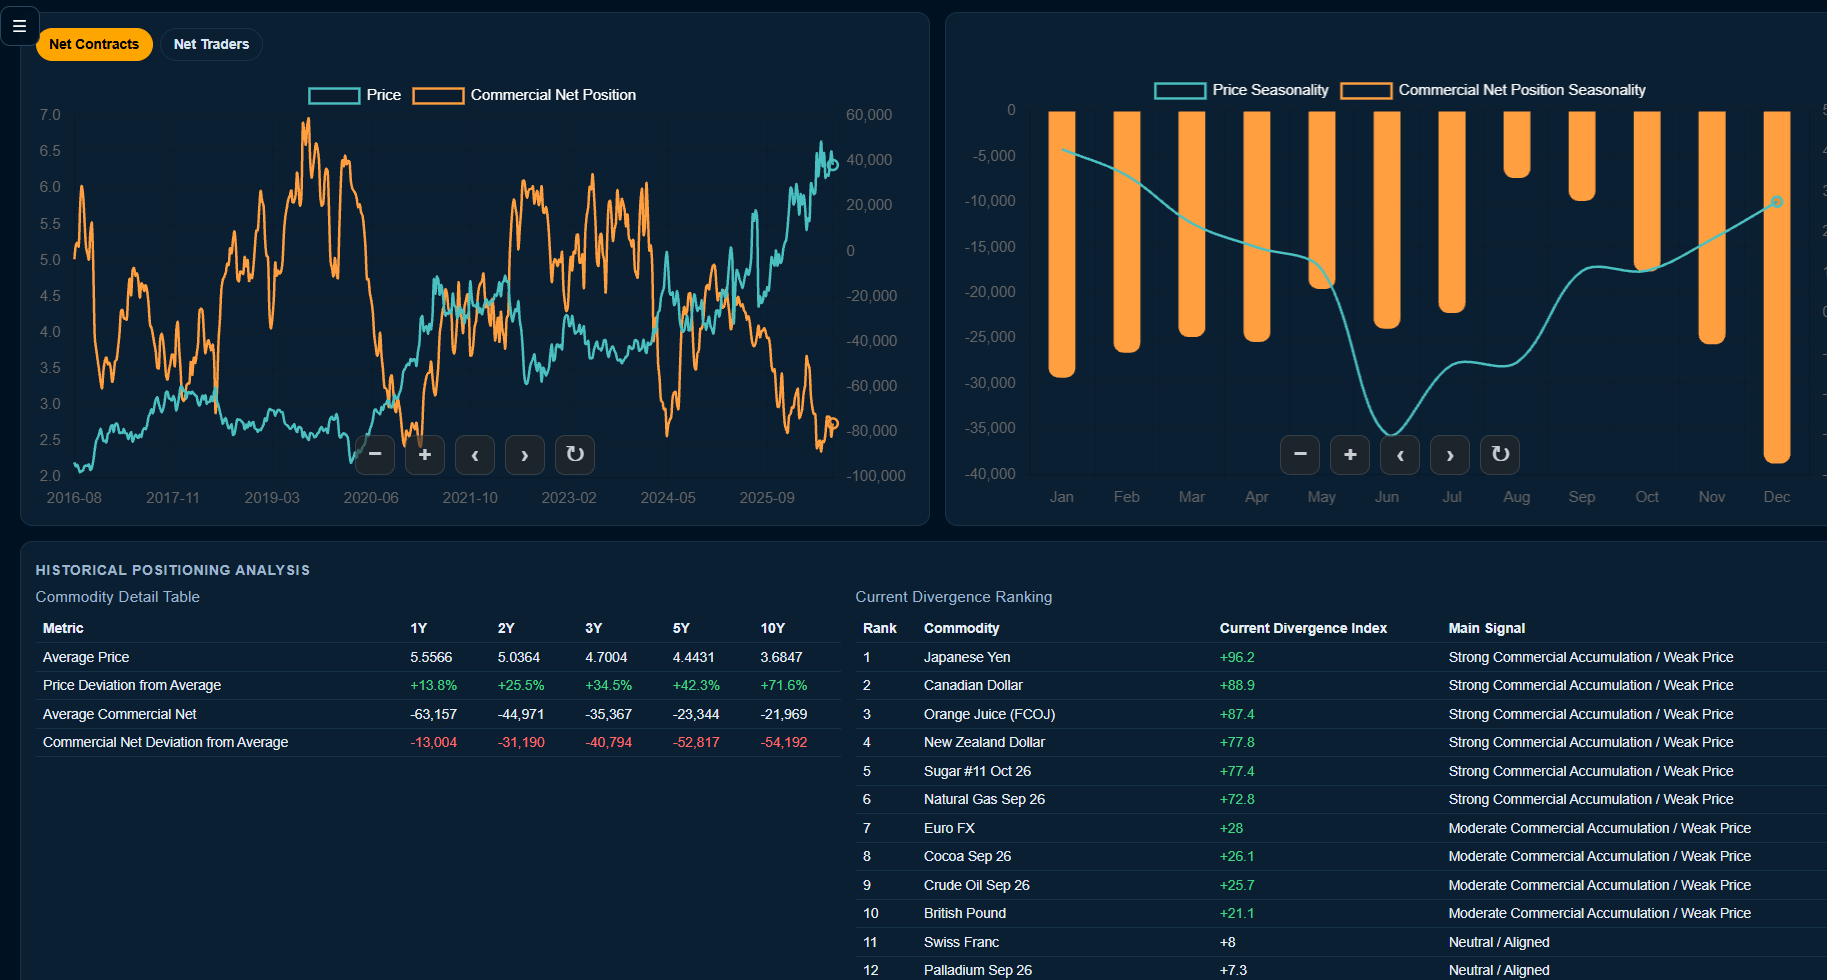Click the Average Price metric row label
Image resolution: width=1827 pixels, height=980 pixels.
pyautogui.click(x=86, y=657)
